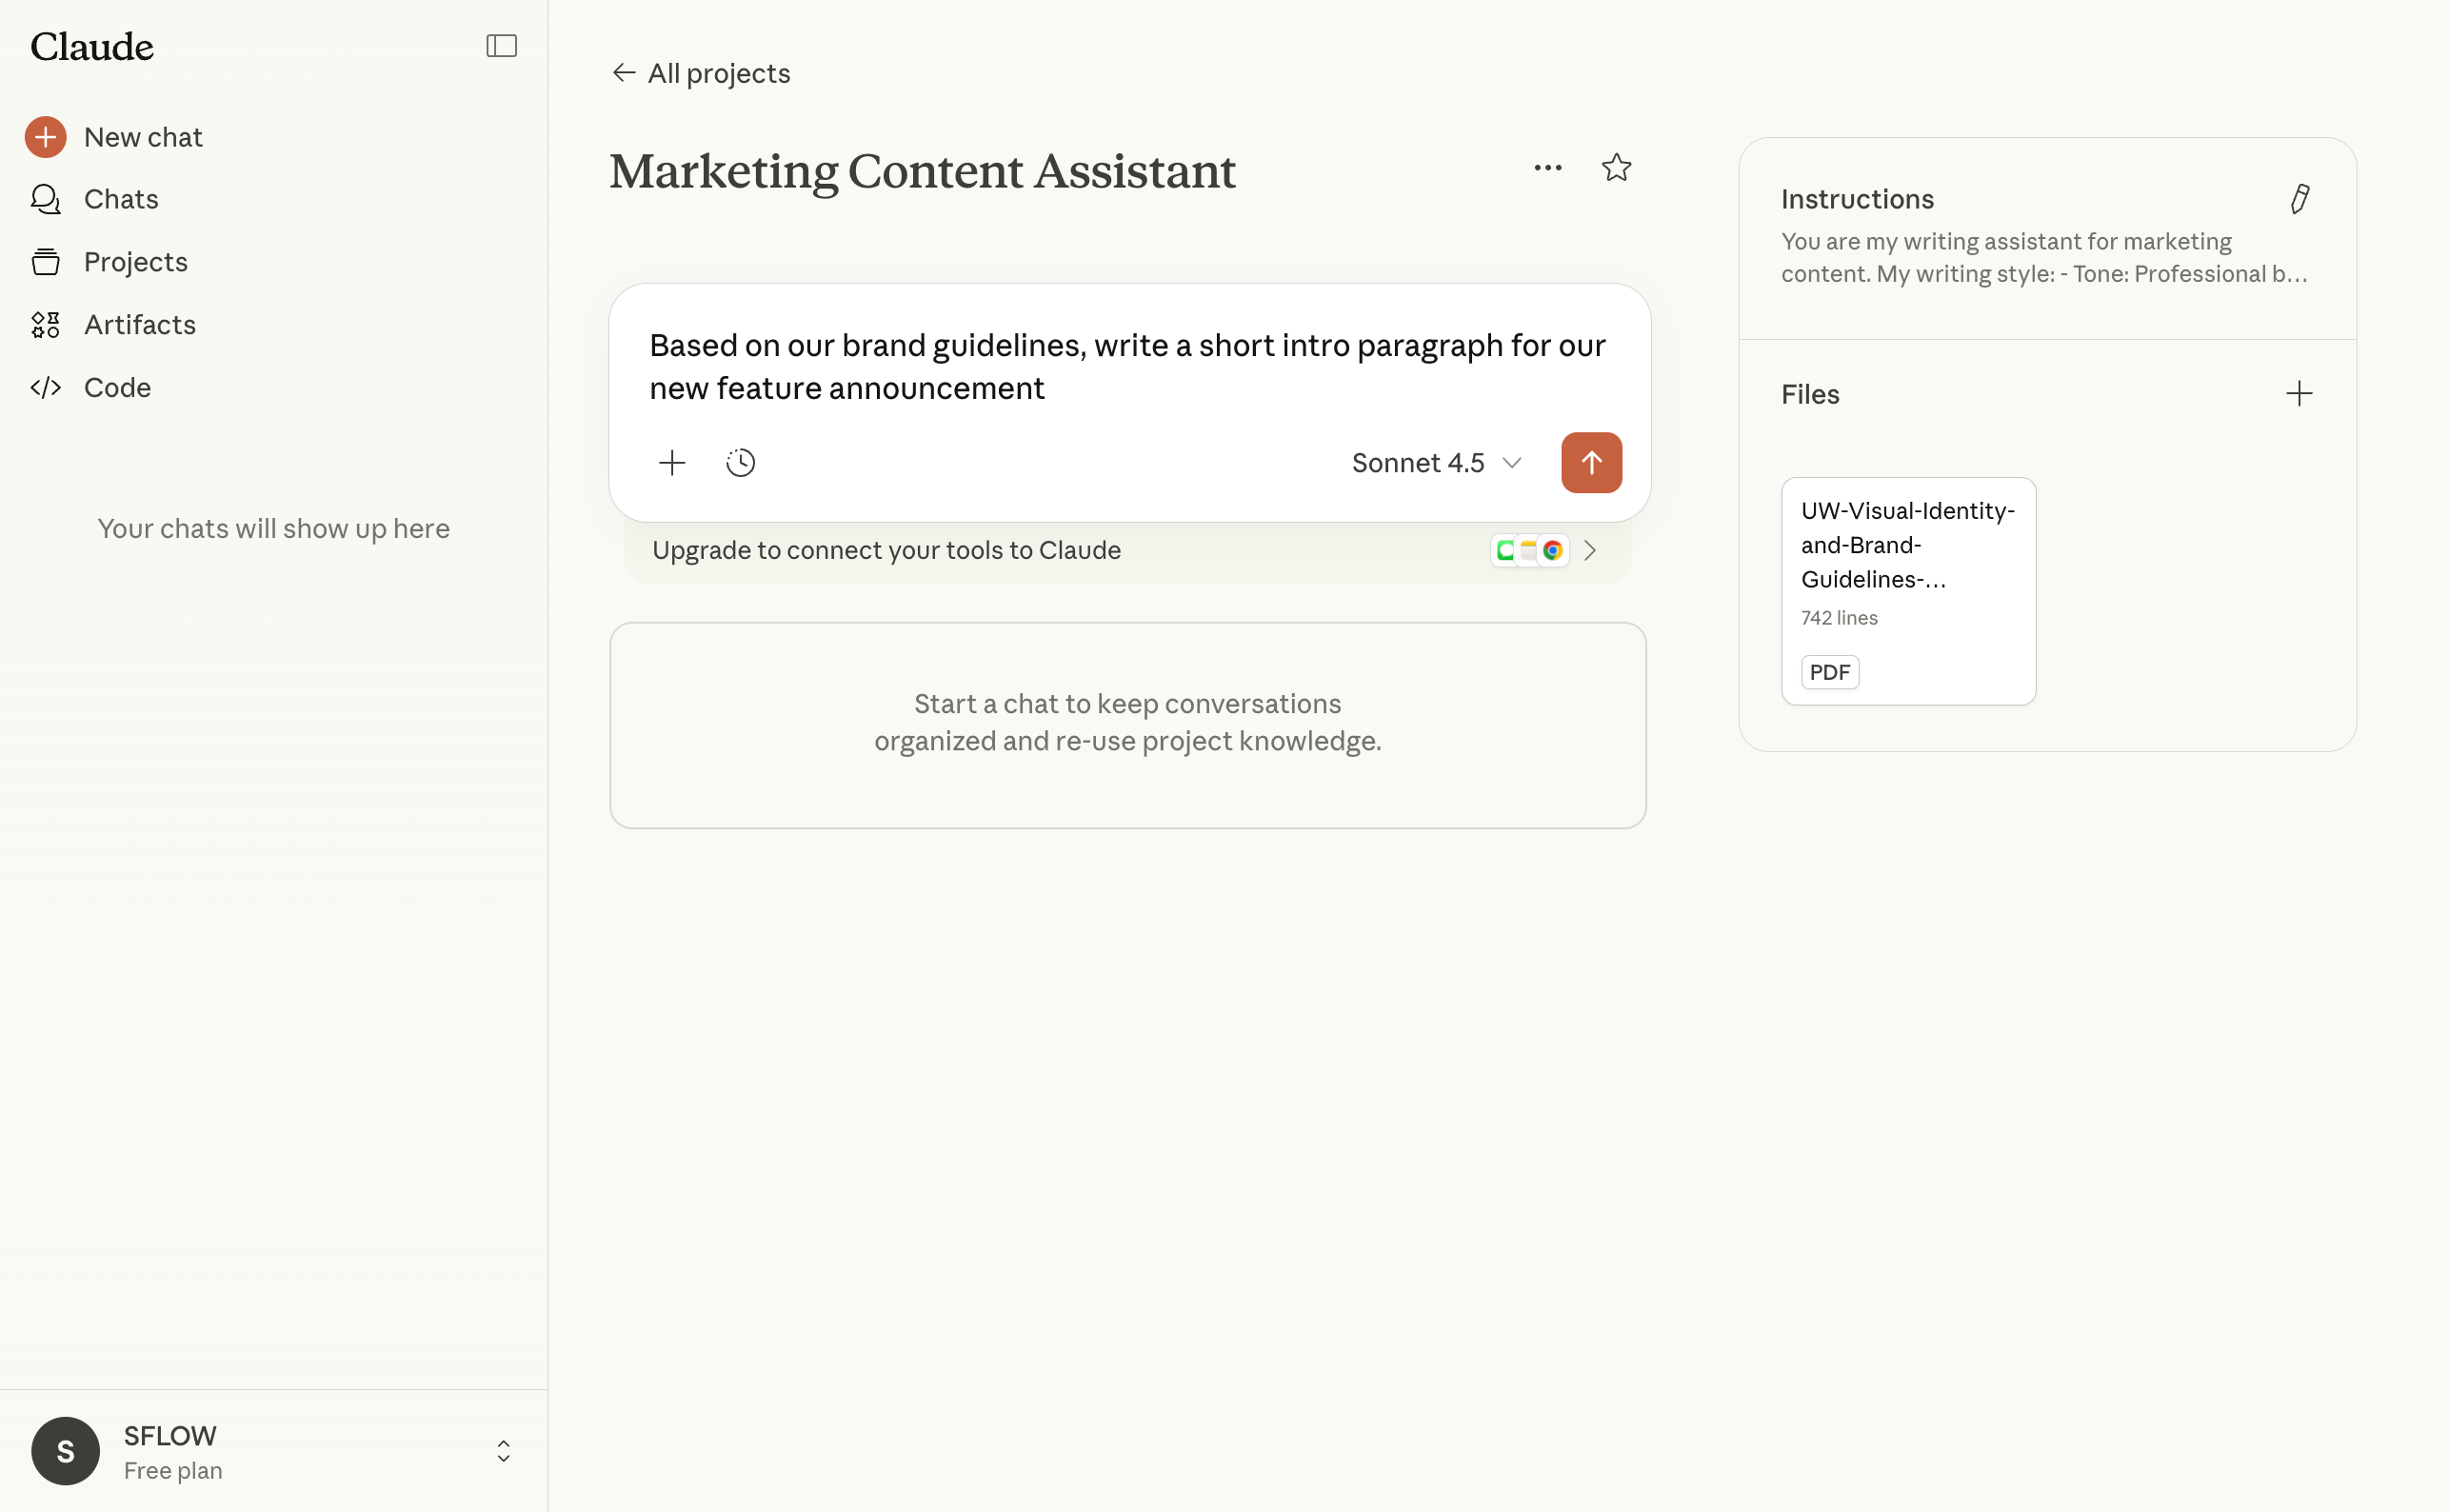Open the Sonnet 4.5 model dropdown

[1435, 463]
